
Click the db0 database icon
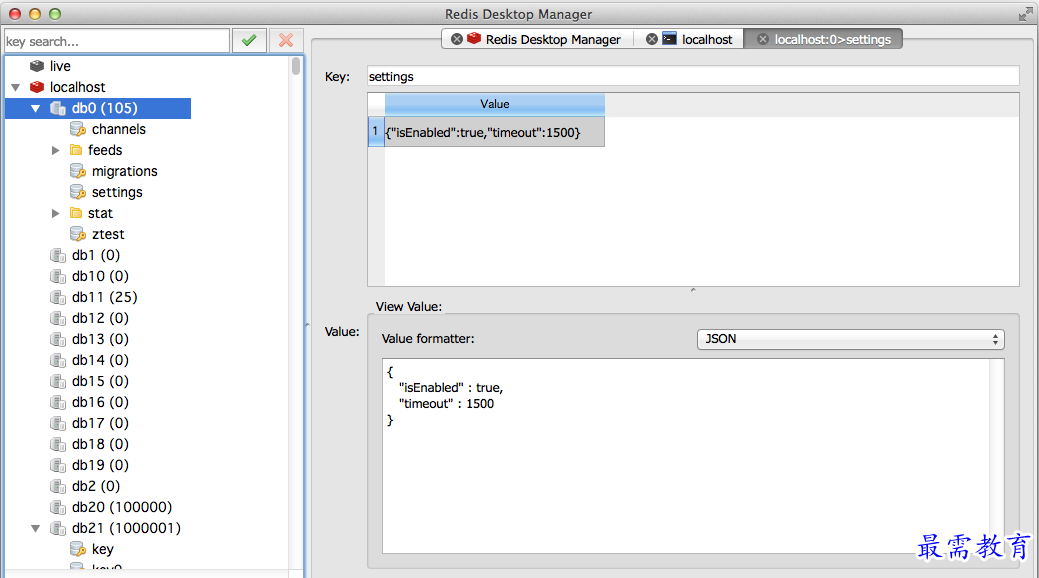58,108
